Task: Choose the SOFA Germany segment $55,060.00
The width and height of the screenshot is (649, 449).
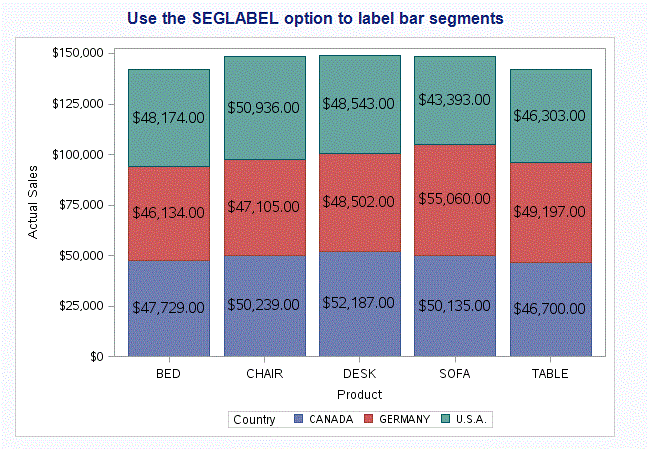Action: tap(454, 198)
